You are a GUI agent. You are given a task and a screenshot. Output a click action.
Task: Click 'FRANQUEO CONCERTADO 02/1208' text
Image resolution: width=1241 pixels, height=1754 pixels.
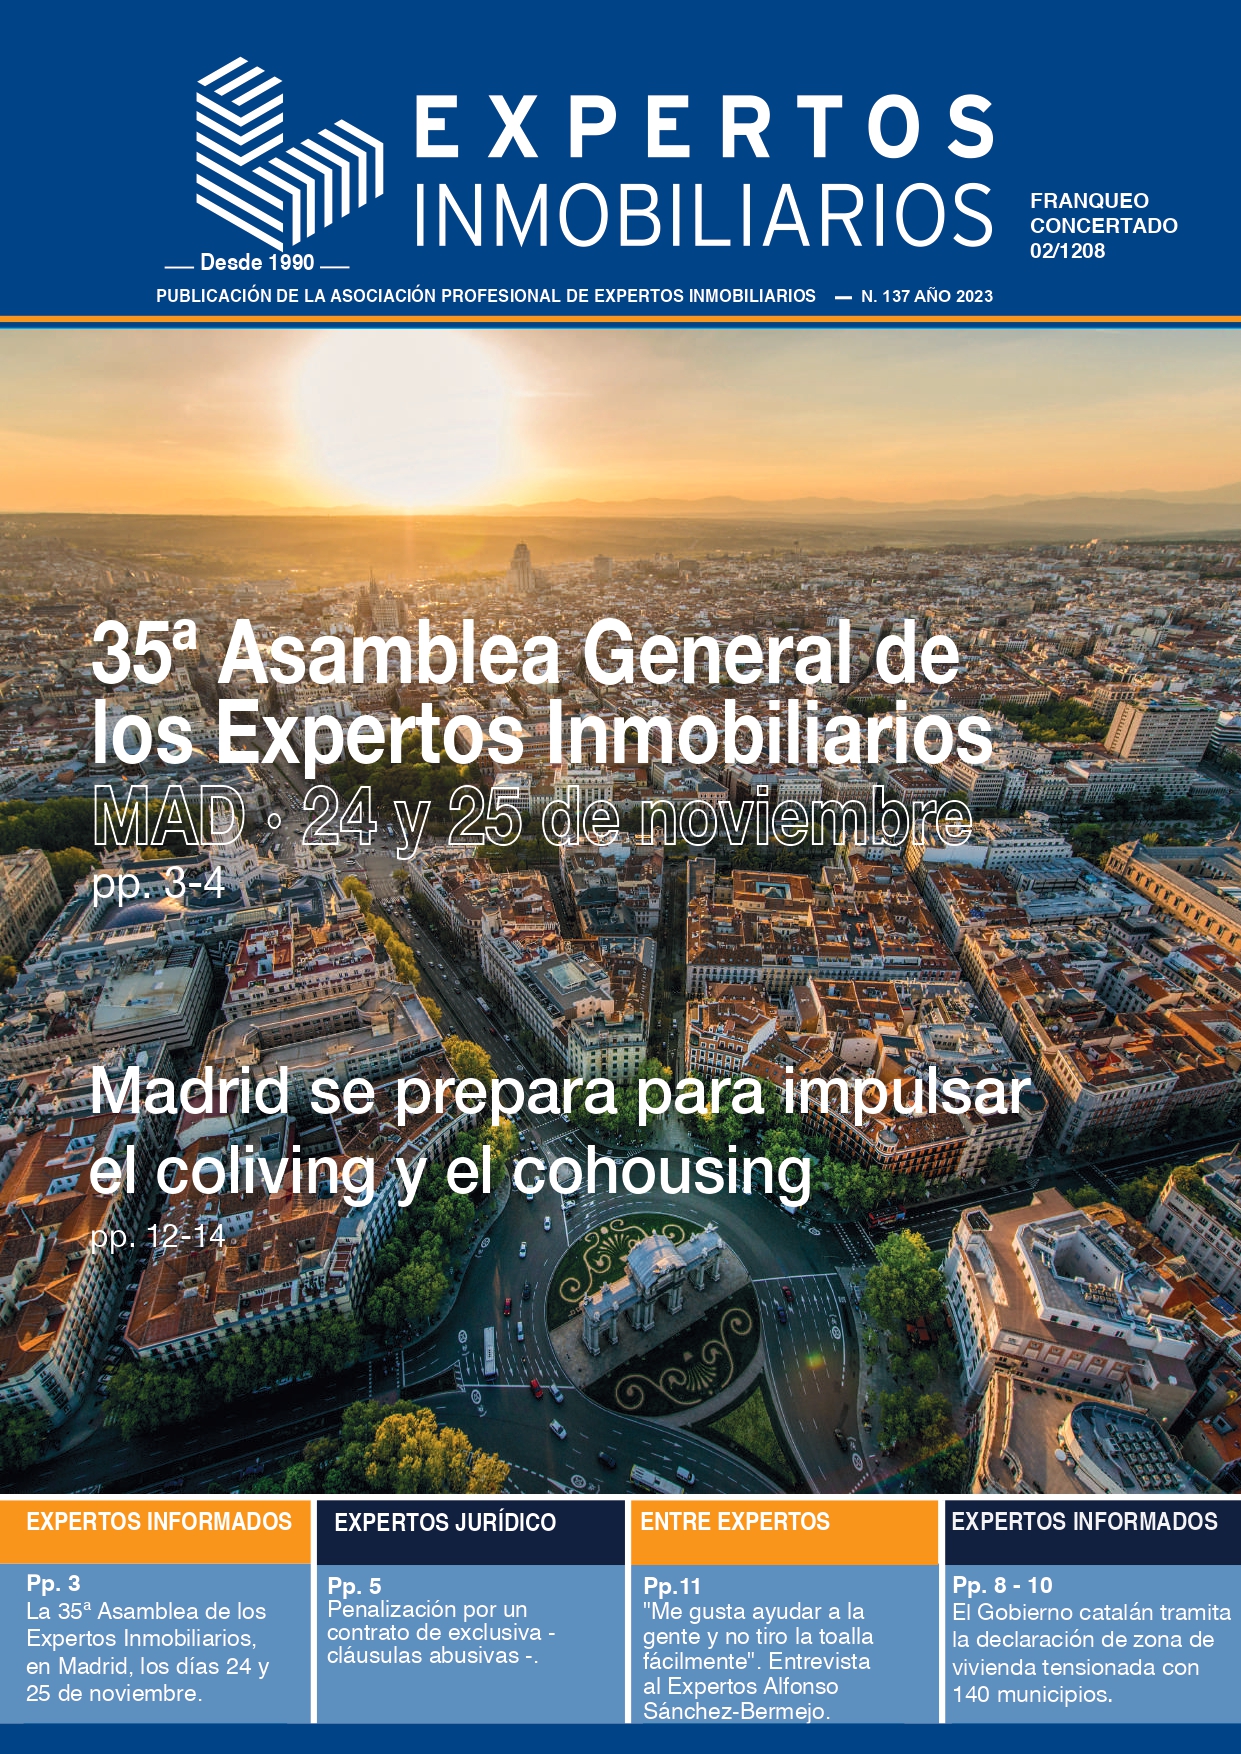(x=1104, y=226)
